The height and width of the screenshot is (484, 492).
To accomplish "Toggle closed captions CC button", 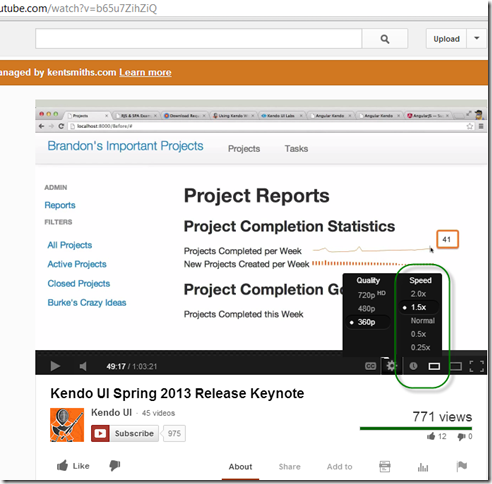I will [370, 366].
